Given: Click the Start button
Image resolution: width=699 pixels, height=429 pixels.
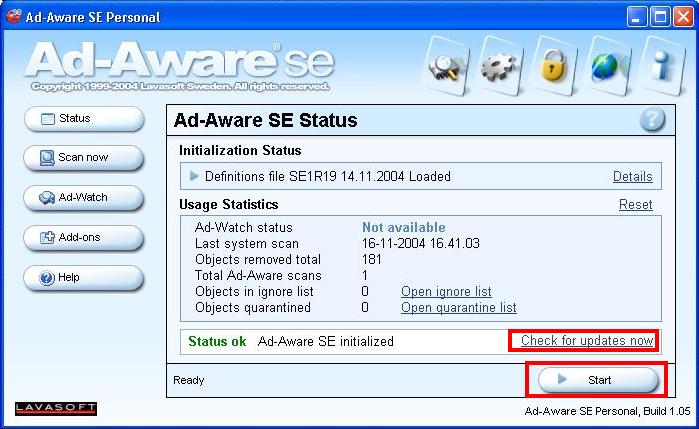Looking at the screenshot, I should pos(598,380).
